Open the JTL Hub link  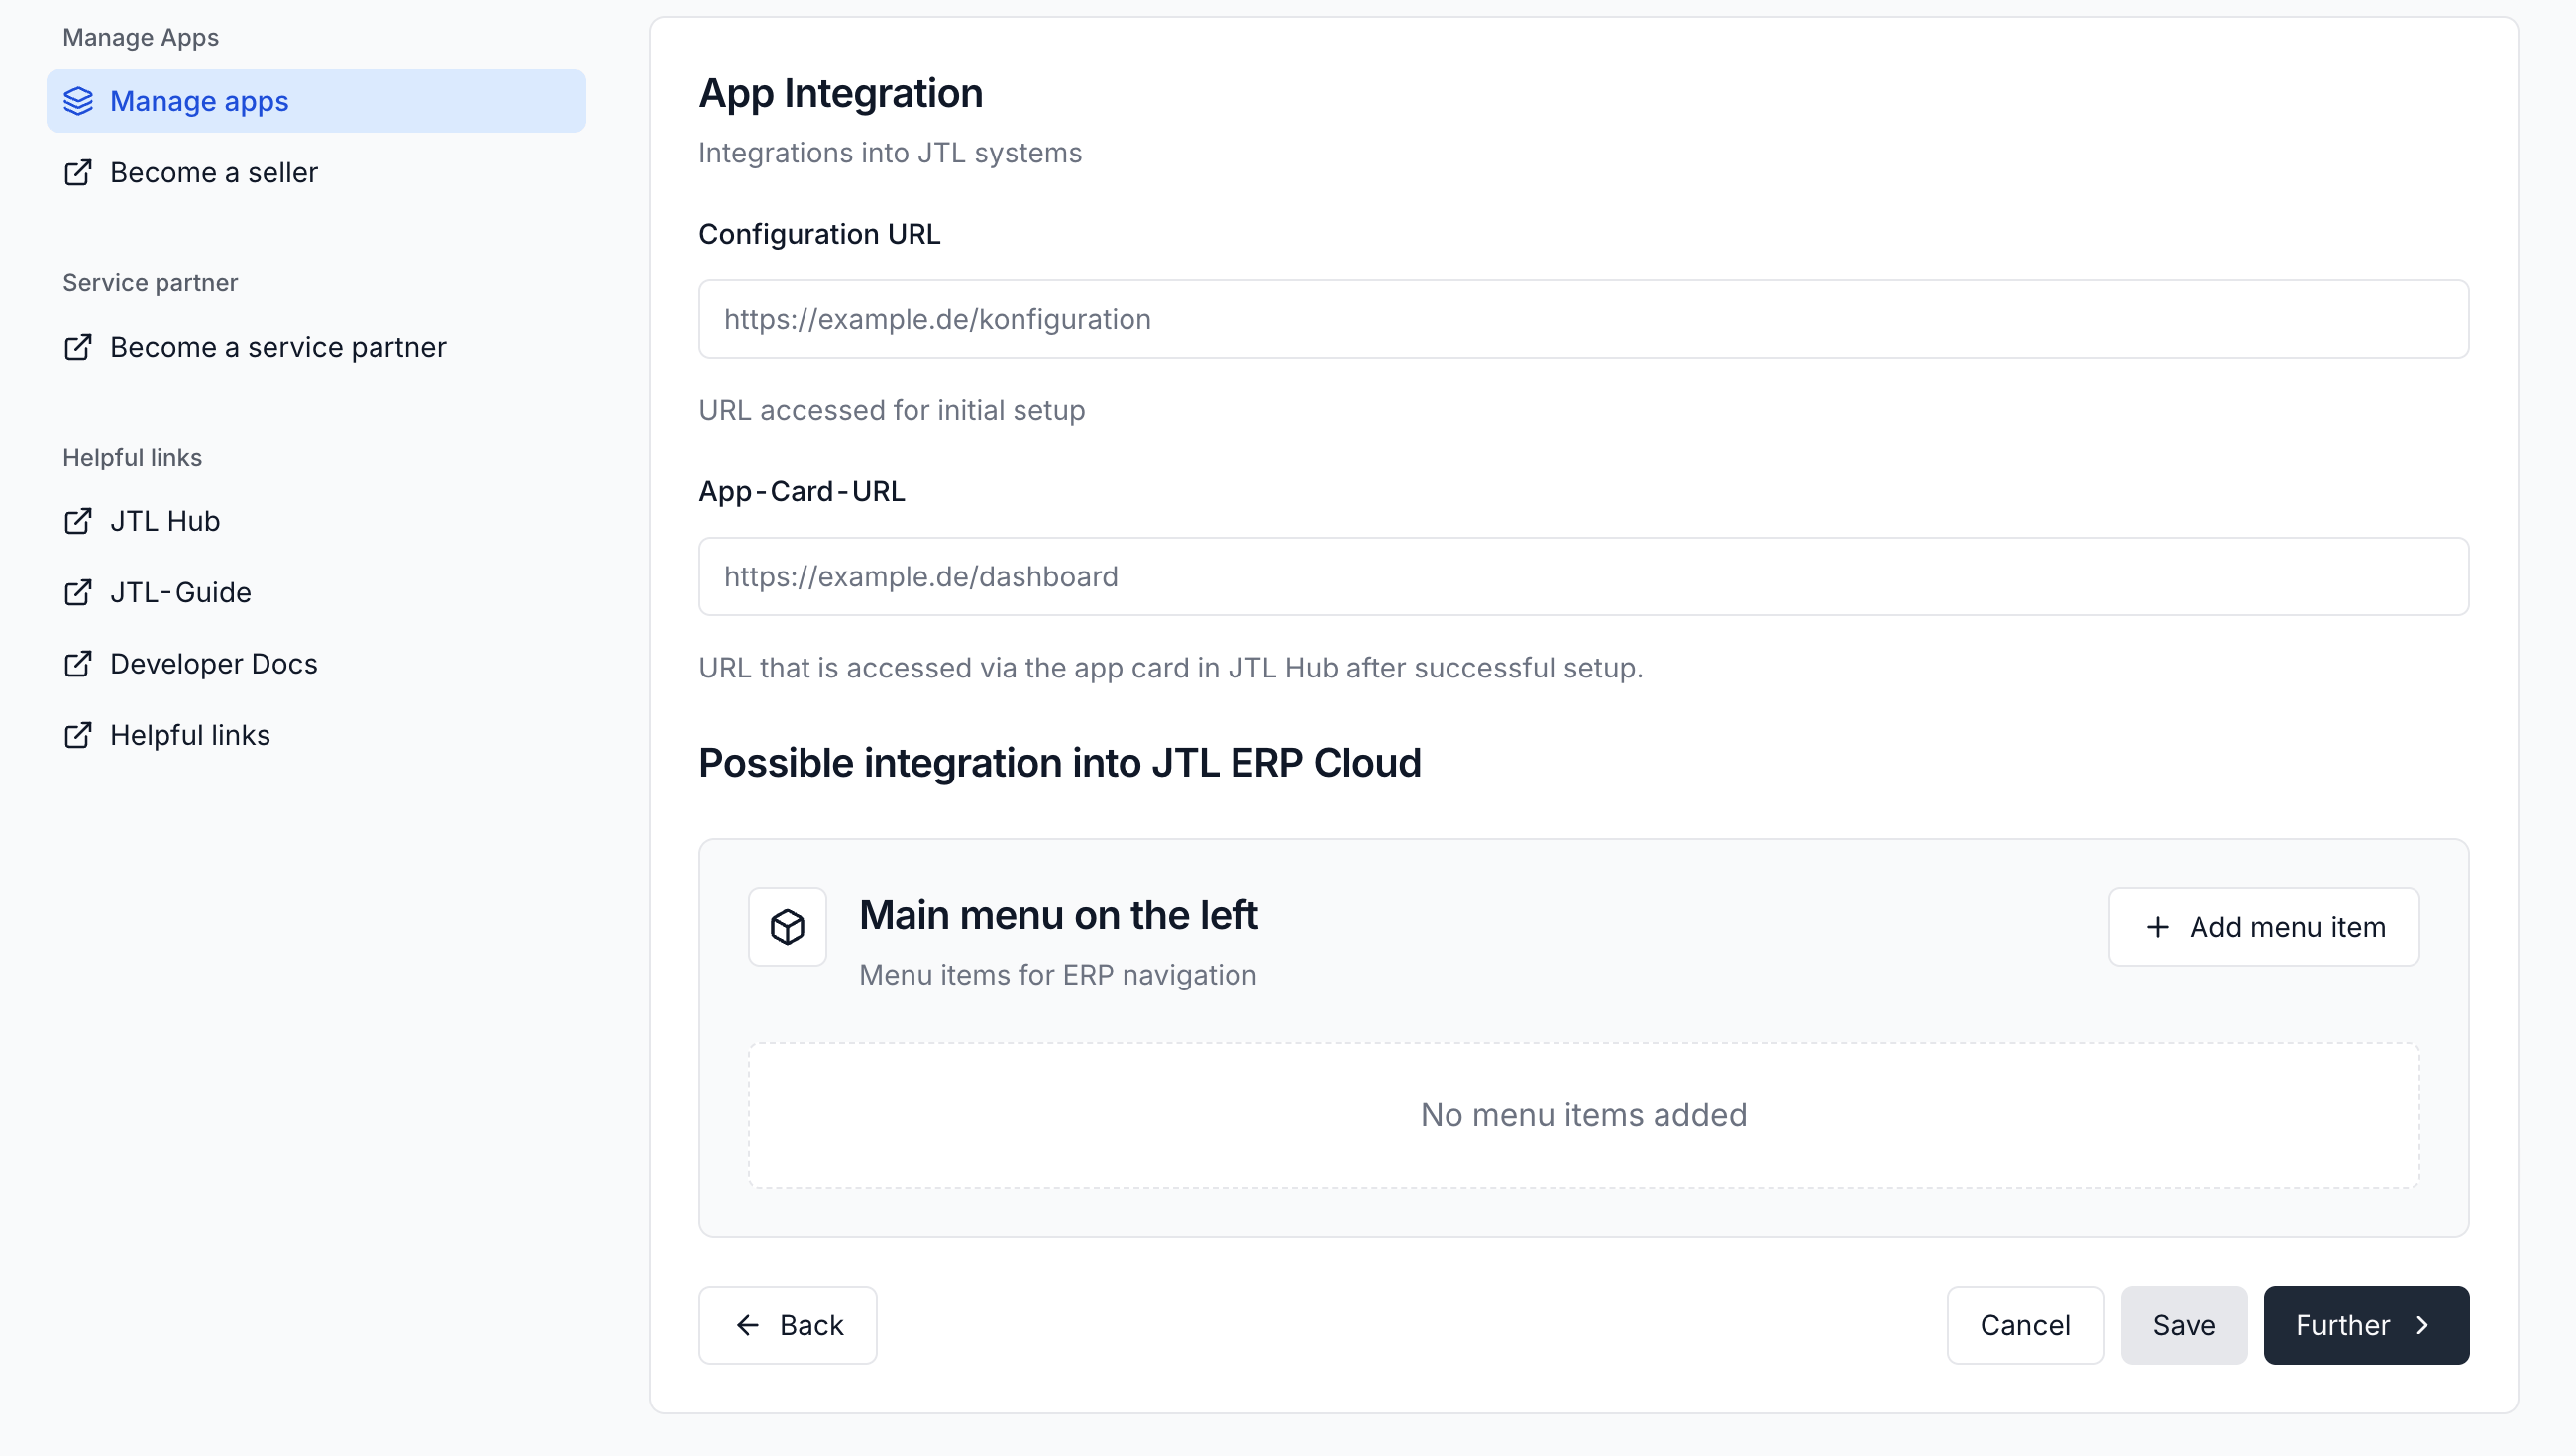[x=316, y=521]
